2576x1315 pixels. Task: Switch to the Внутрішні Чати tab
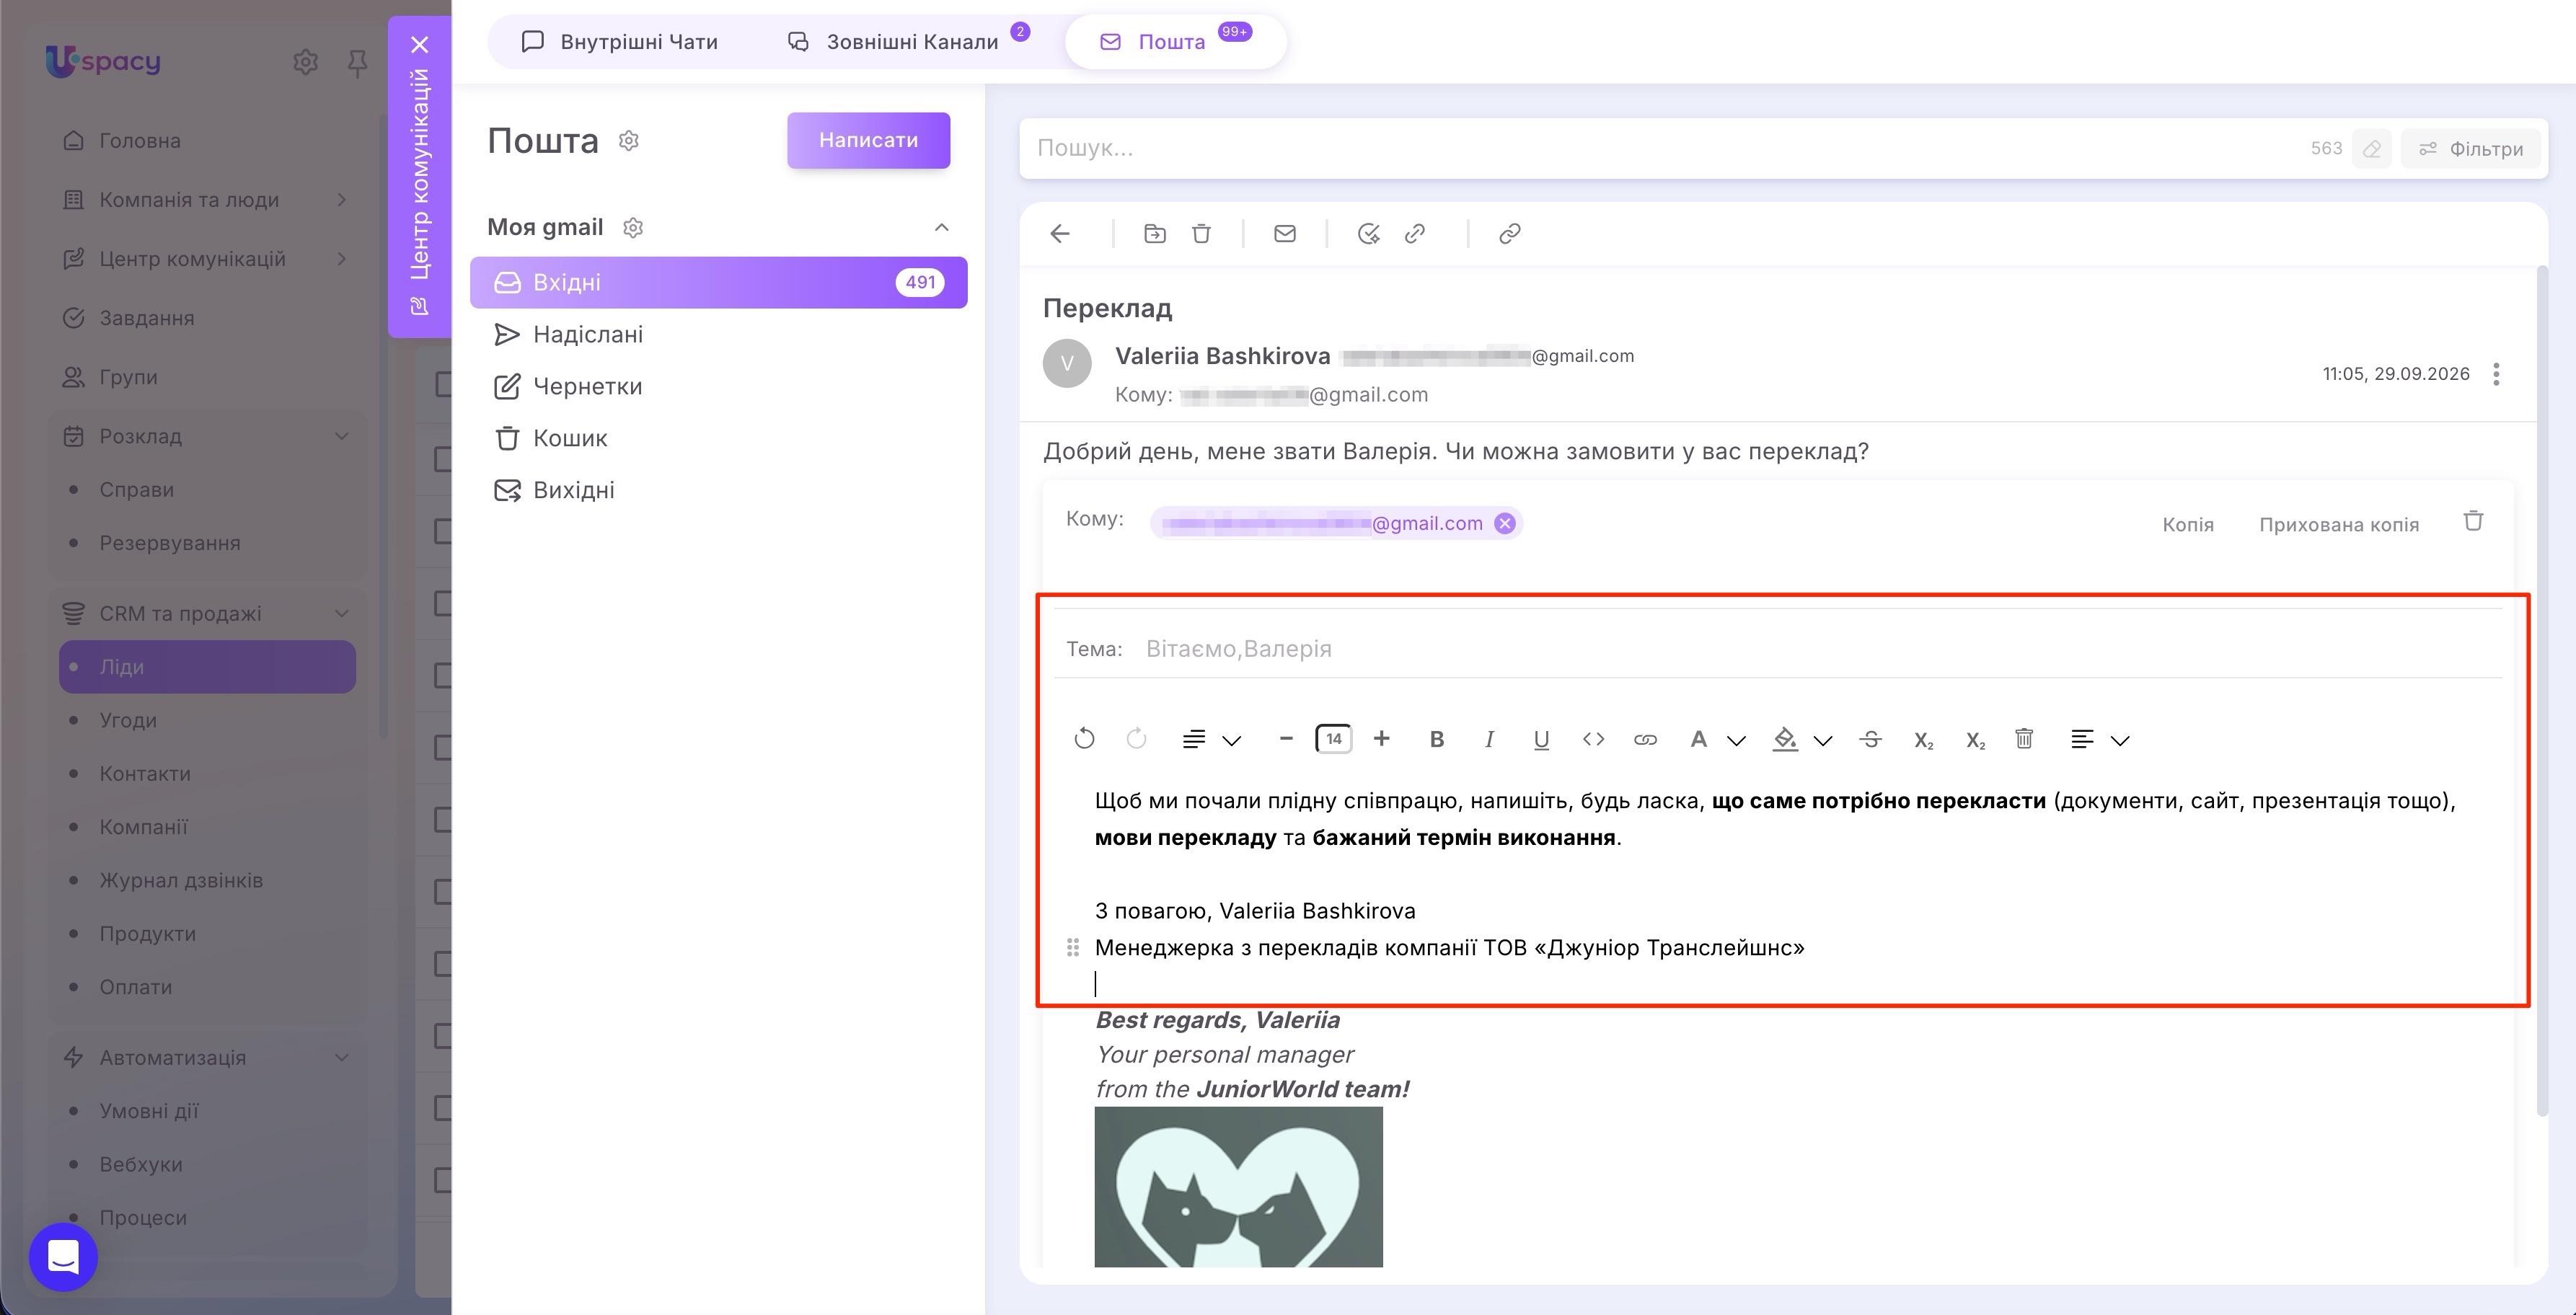pos(620,42)
